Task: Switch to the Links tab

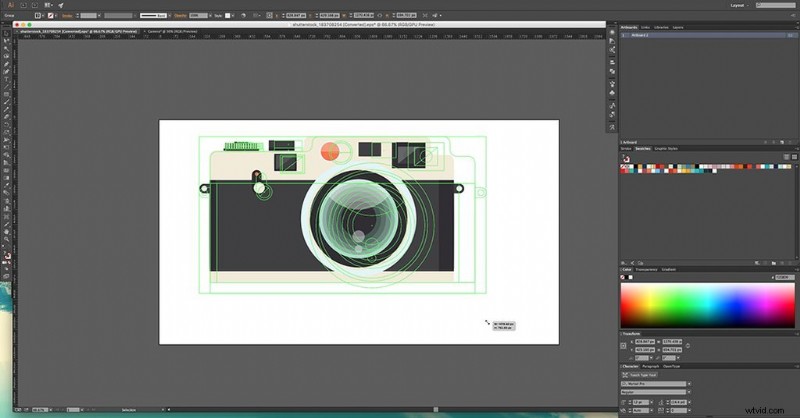Action: click(645, 27)
